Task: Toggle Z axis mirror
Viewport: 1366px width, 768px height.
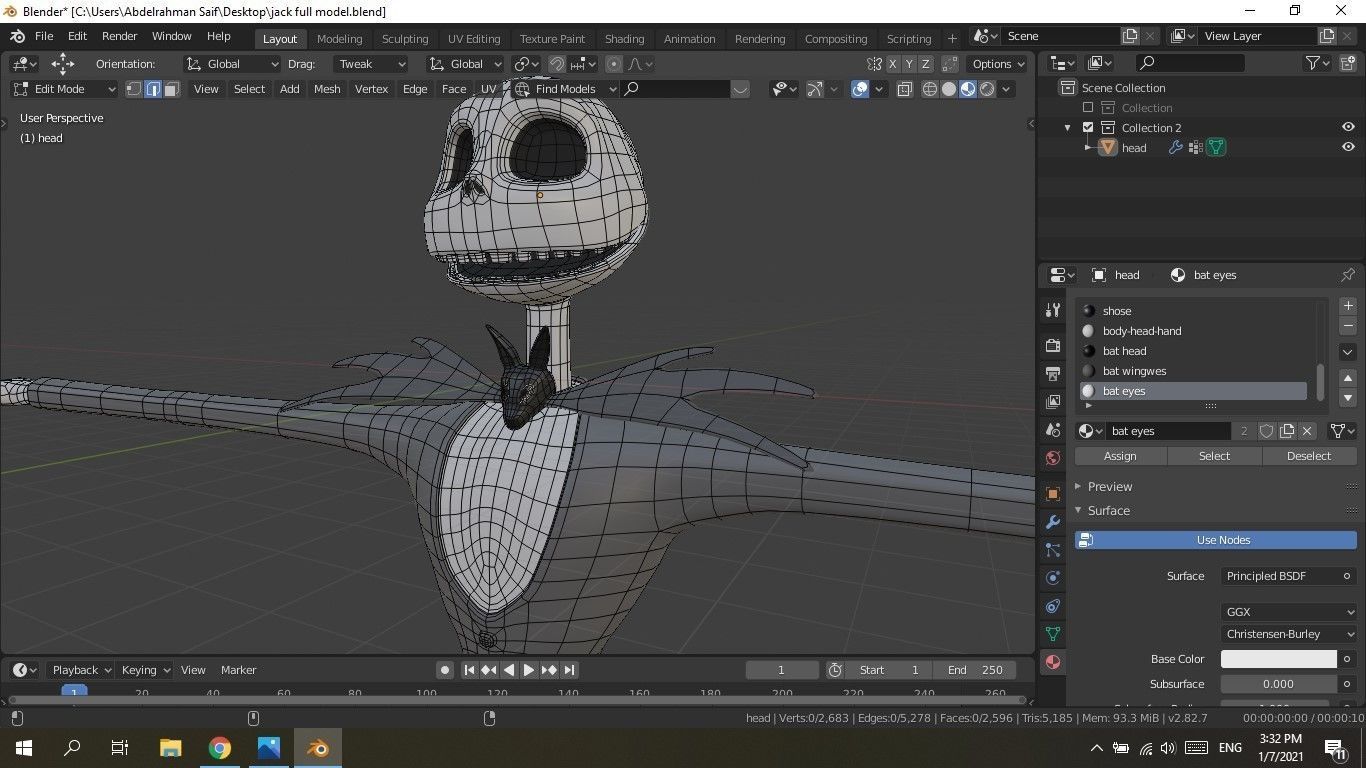Action: click(925, 64)
